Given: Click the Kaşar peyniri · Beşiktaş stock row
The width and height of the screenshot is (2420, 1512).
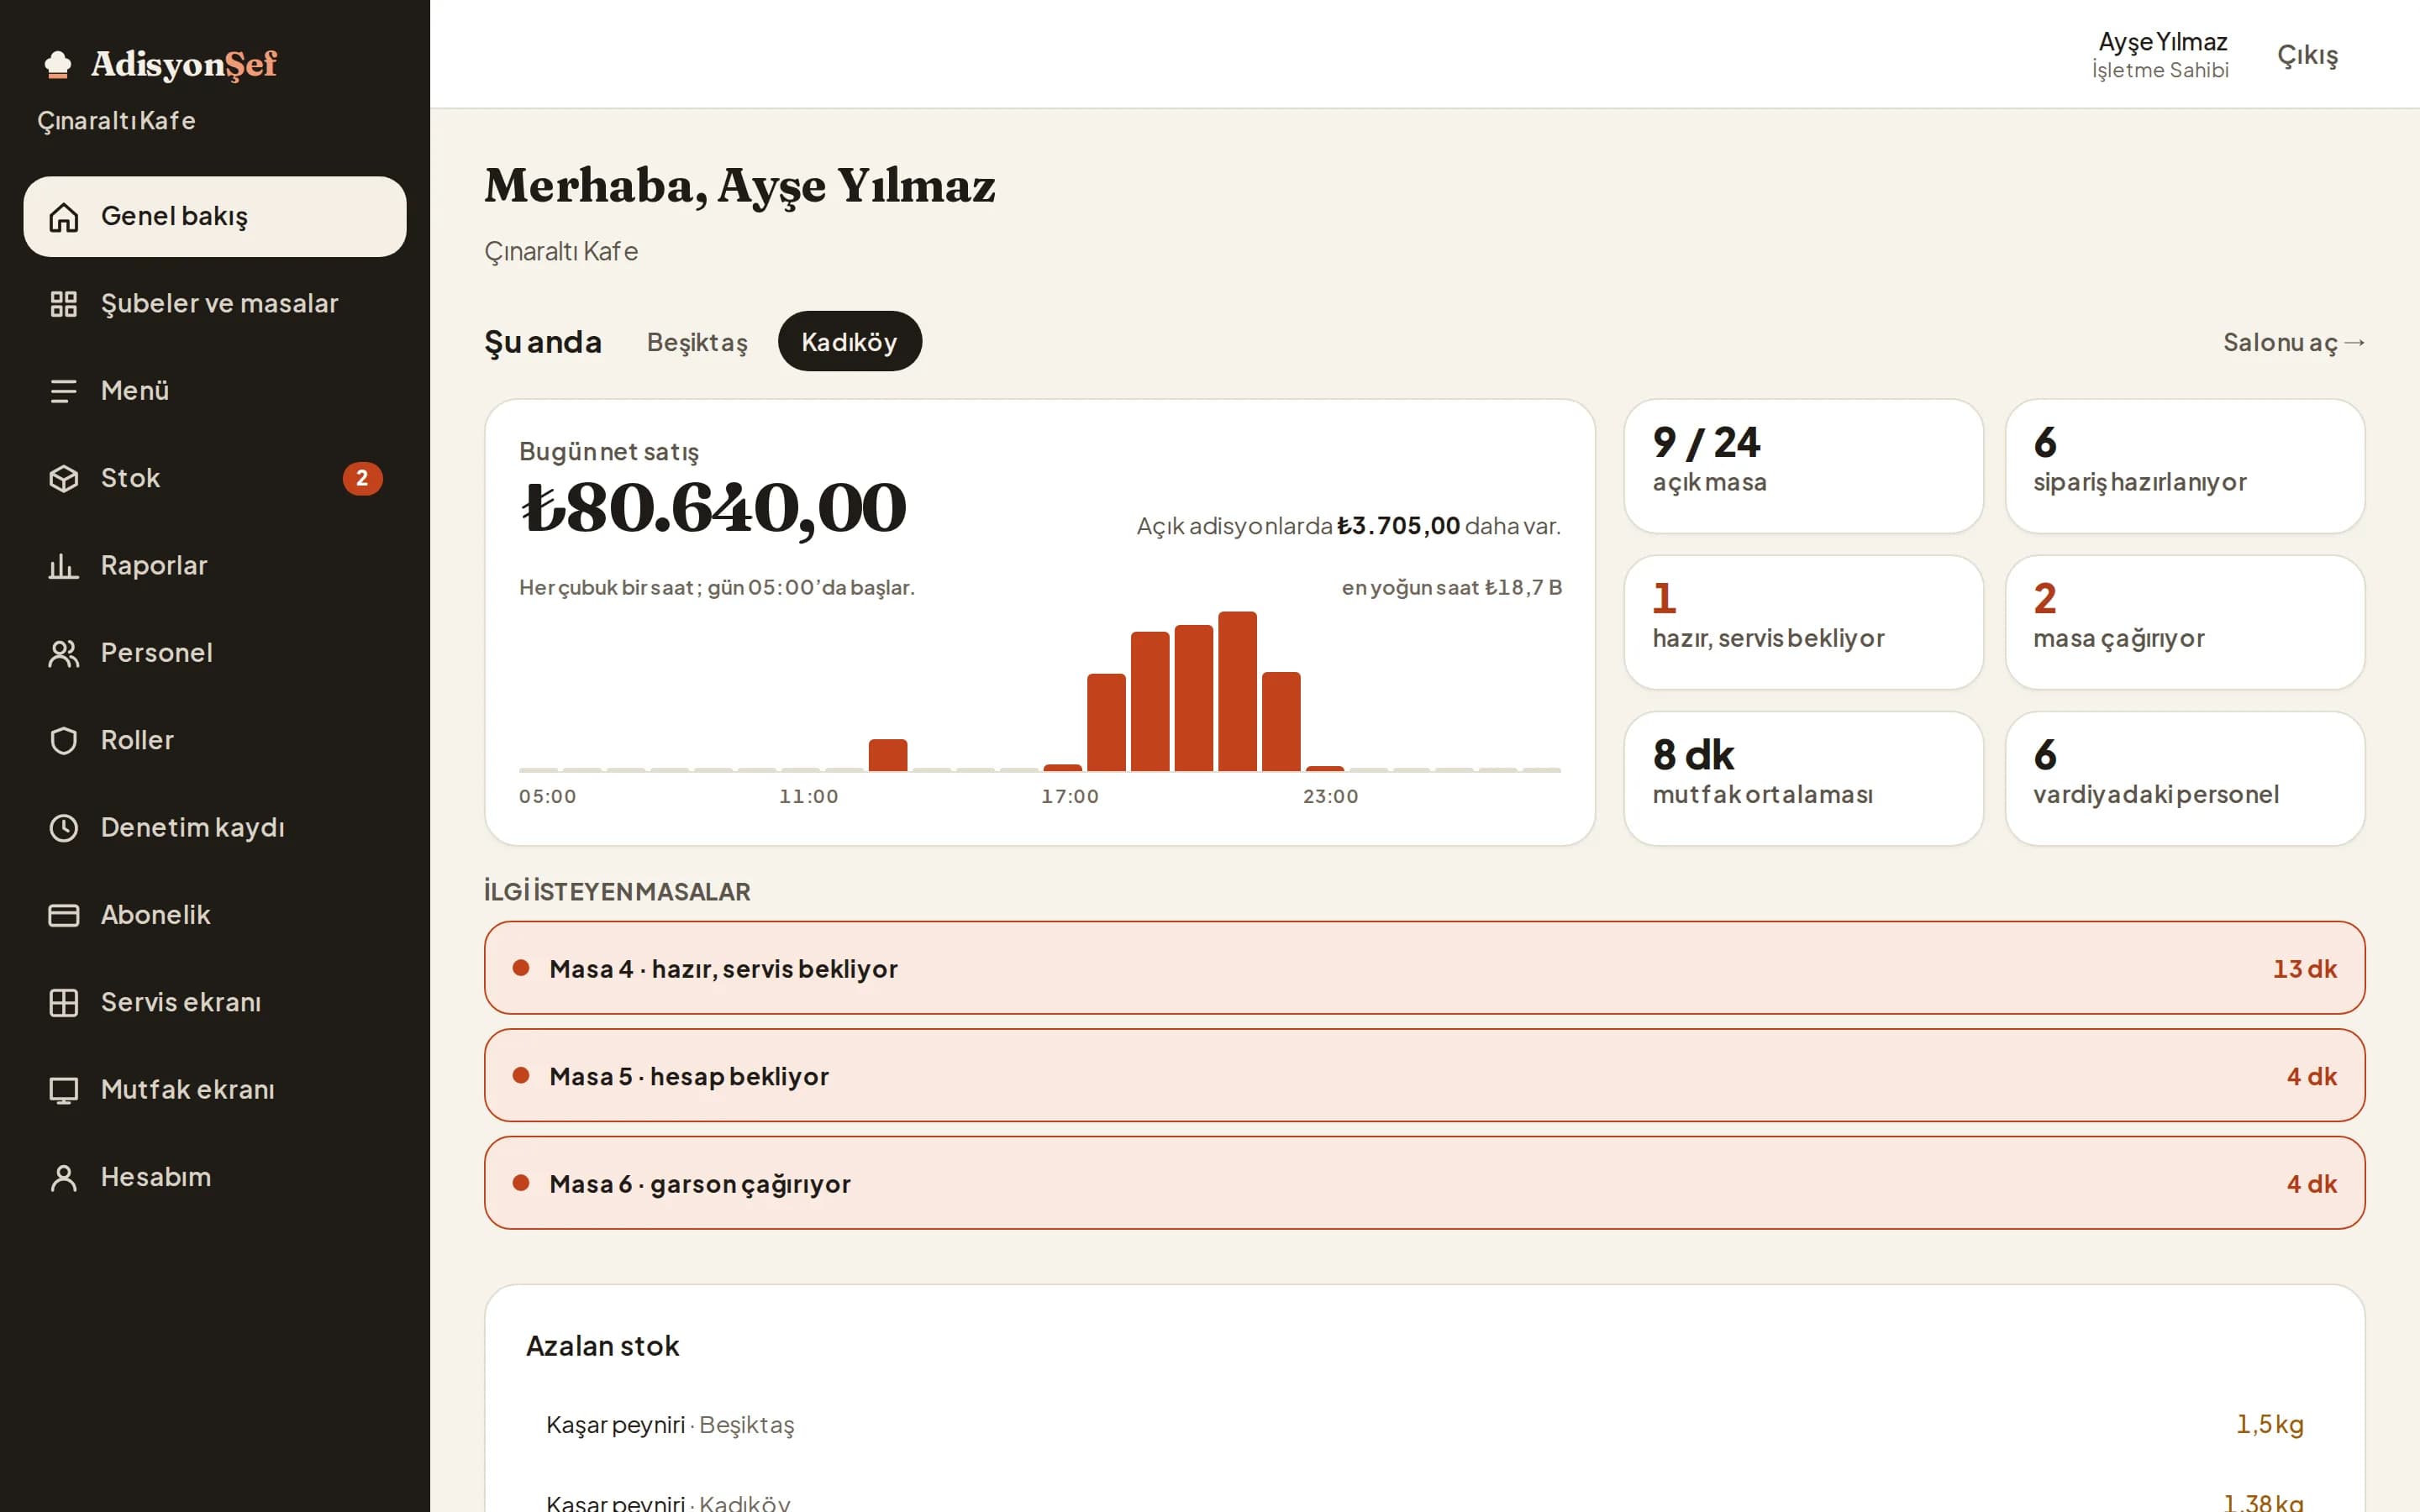Looking at the screenshot, I should [x=1424, y=1424].
